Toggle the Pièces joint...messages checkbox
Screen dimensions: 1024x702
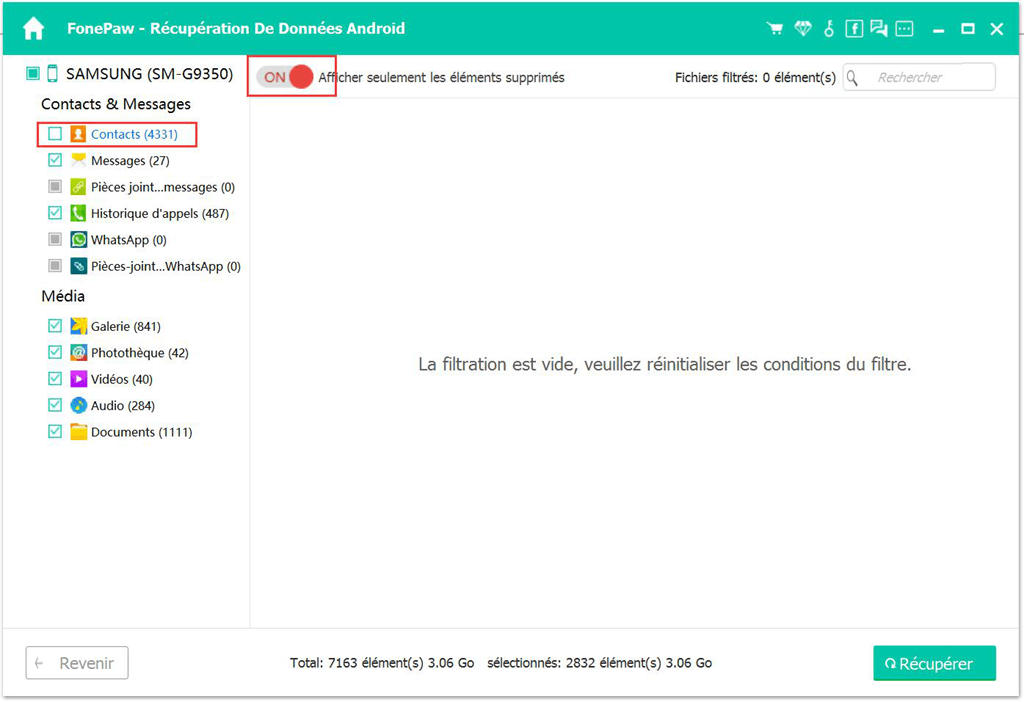pyautogui.click(x=55, y=187)
